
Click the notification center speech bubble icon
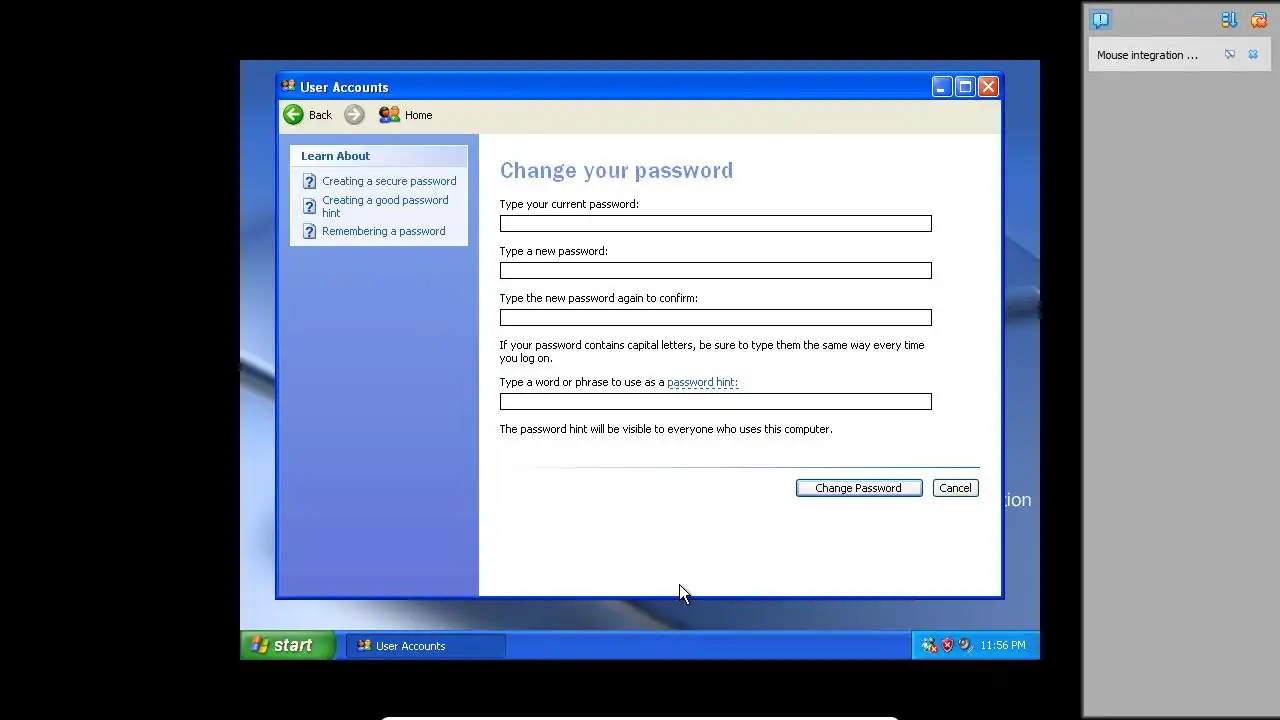coord(1101,20)
